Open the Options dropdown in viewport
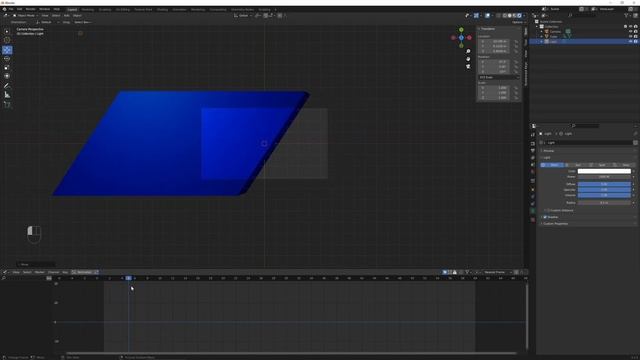The width and height of the screenshot is (640, 360). 518,22
